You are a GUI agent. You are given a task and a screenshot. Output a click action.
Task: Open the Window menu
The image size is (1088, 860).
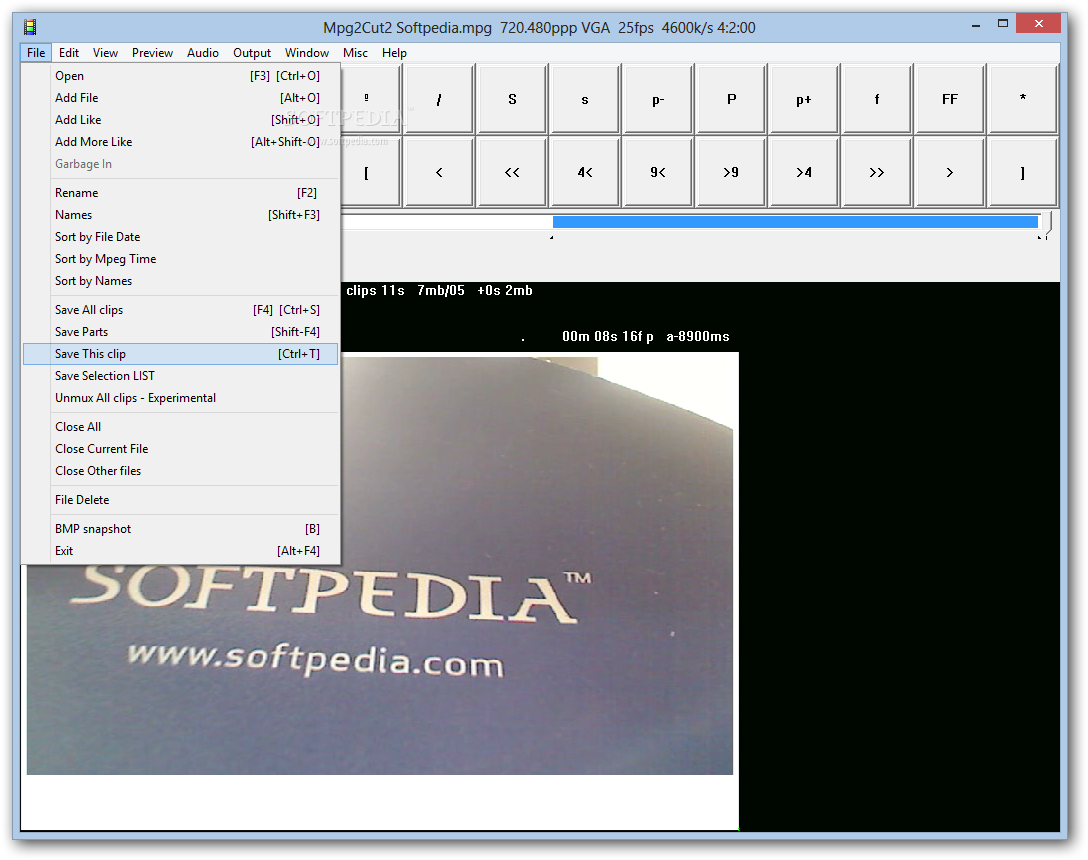[307, 53]
